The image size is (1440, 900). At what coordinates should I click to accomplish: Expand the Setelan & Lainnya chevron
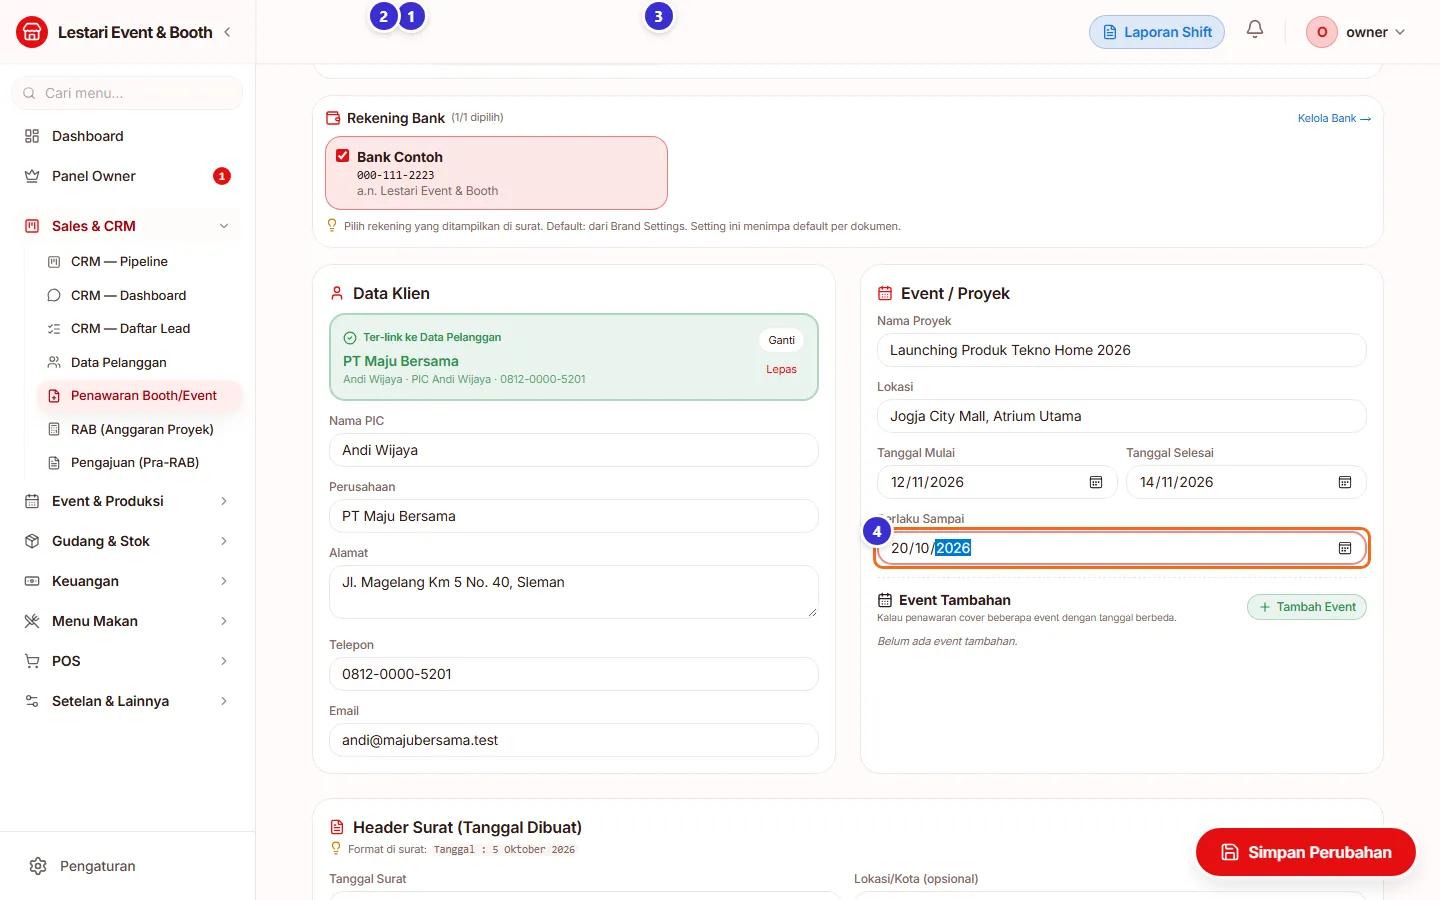coord(224,701)
